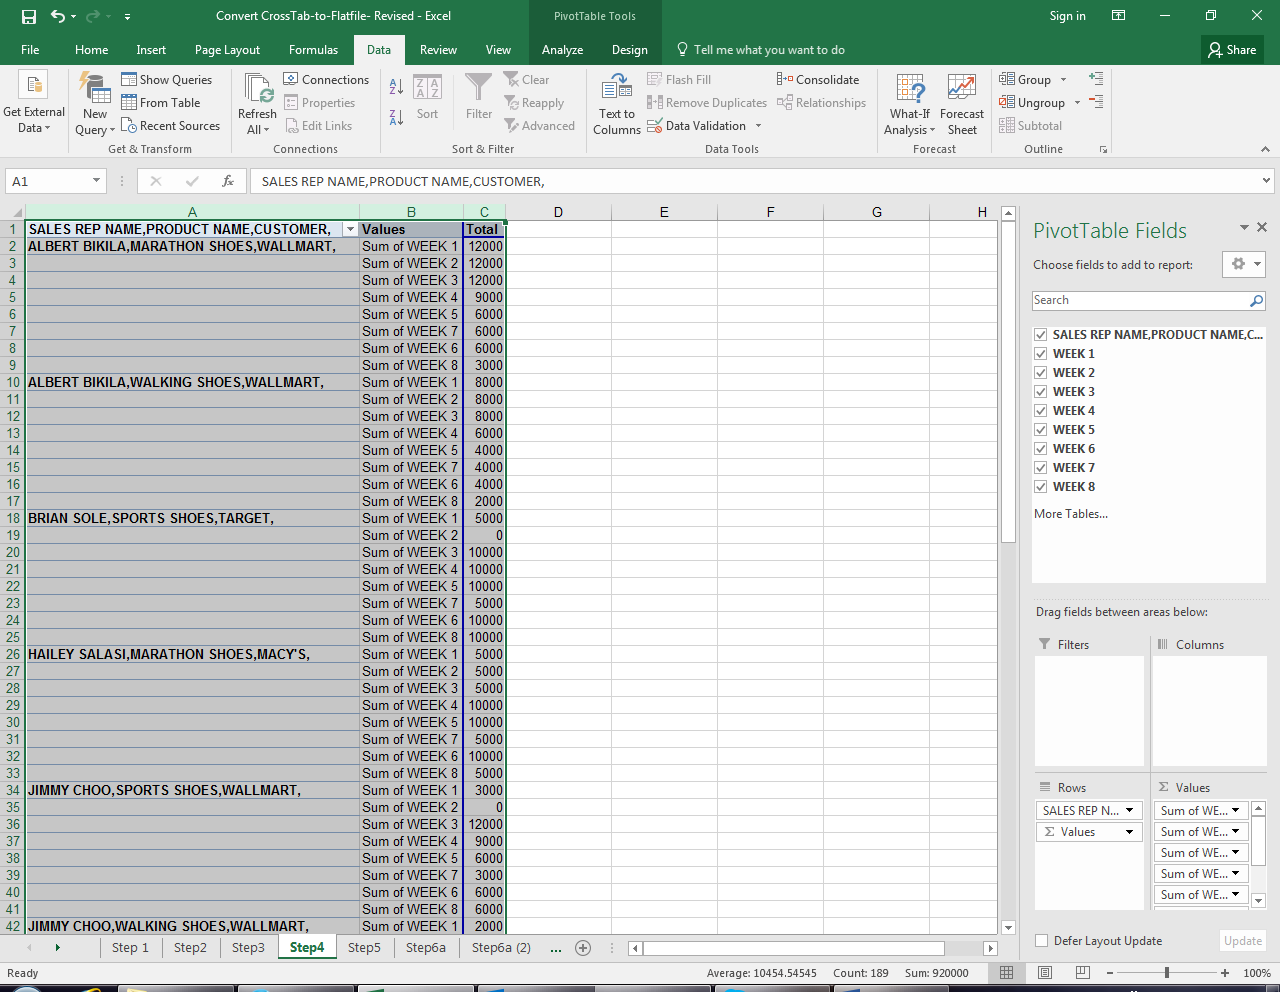The image size is (1280, 992).
Task: Enable Defer Layout Update
Action: point(1040,941)
